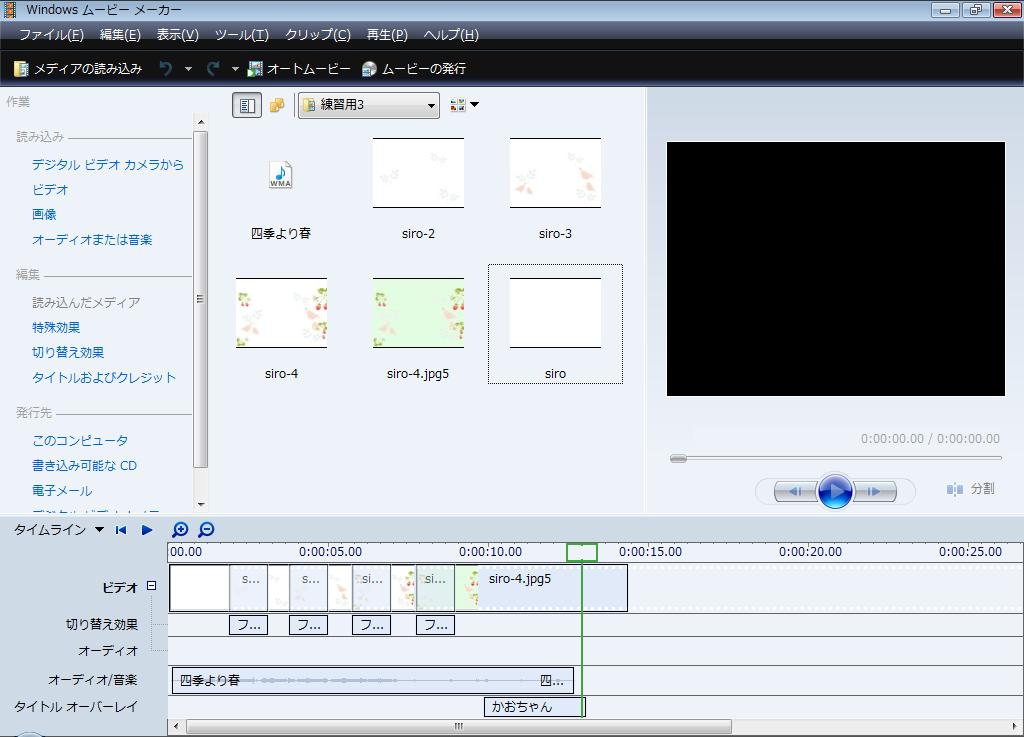The height and width of the screenshot is (737, 1024).
Task: Open the 編集(E) menu
Action: point(120,35)
